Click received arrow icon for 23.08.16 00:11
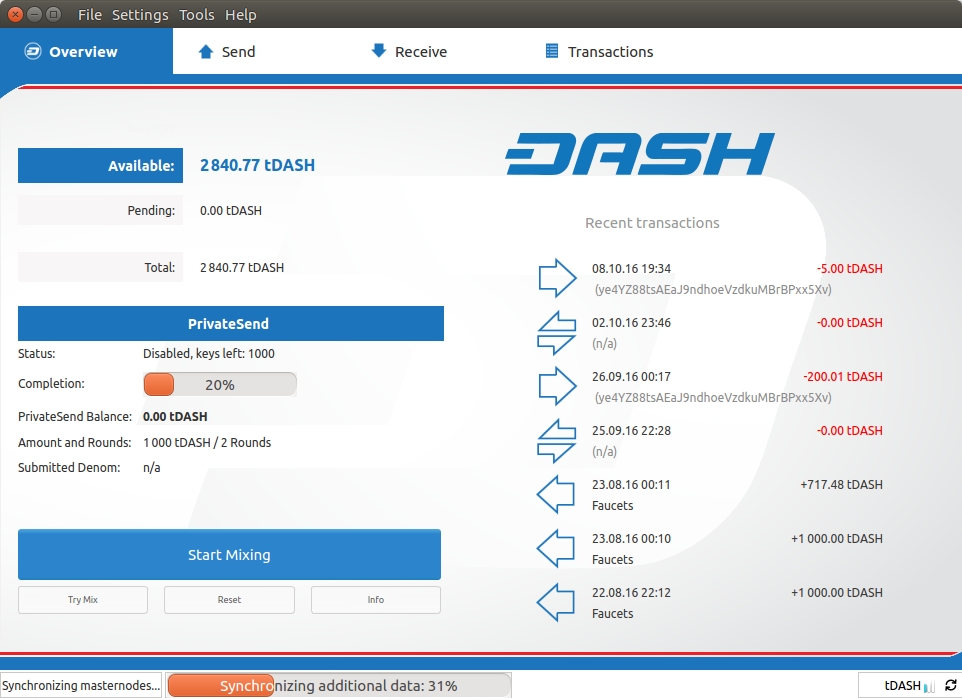The width and height of the screenshot is (962, 700). (x=556, y=494)
